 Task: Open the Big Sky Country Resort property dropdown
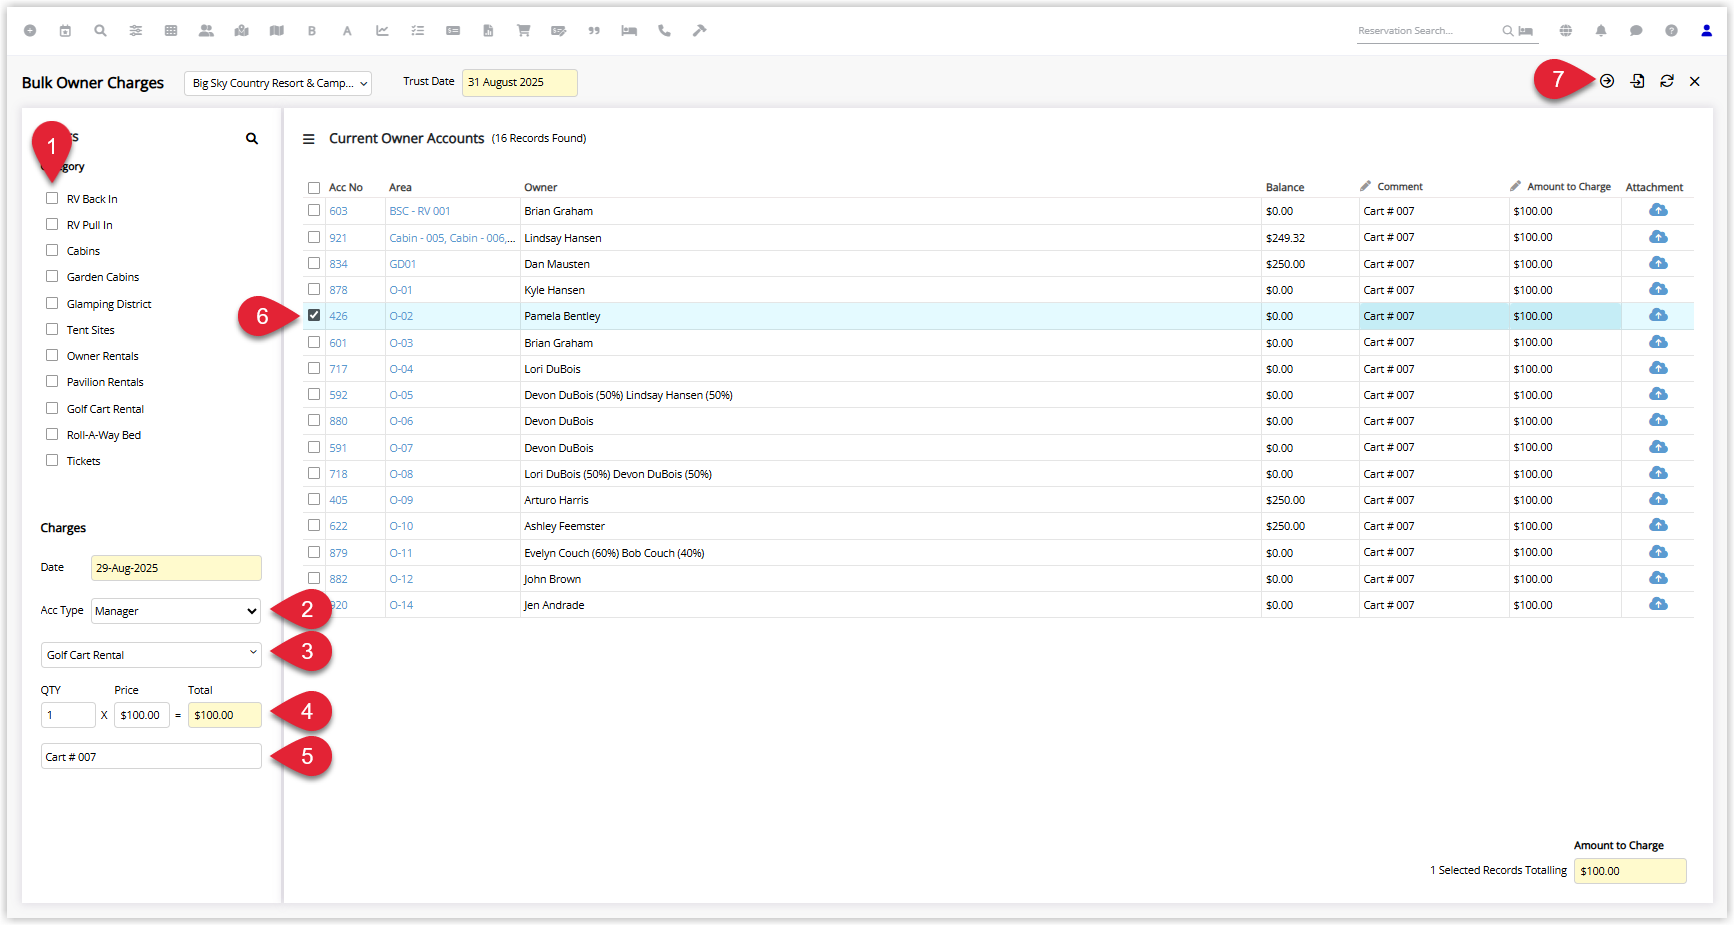click(278, 83)
